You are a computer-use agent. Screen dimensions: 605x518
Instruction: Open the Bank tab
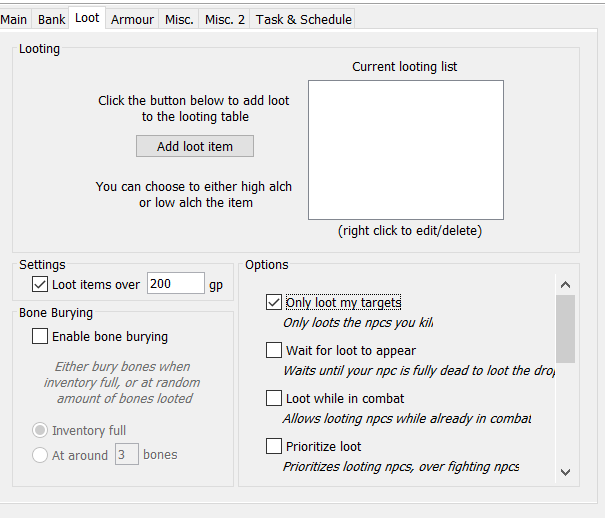[51, 19]
